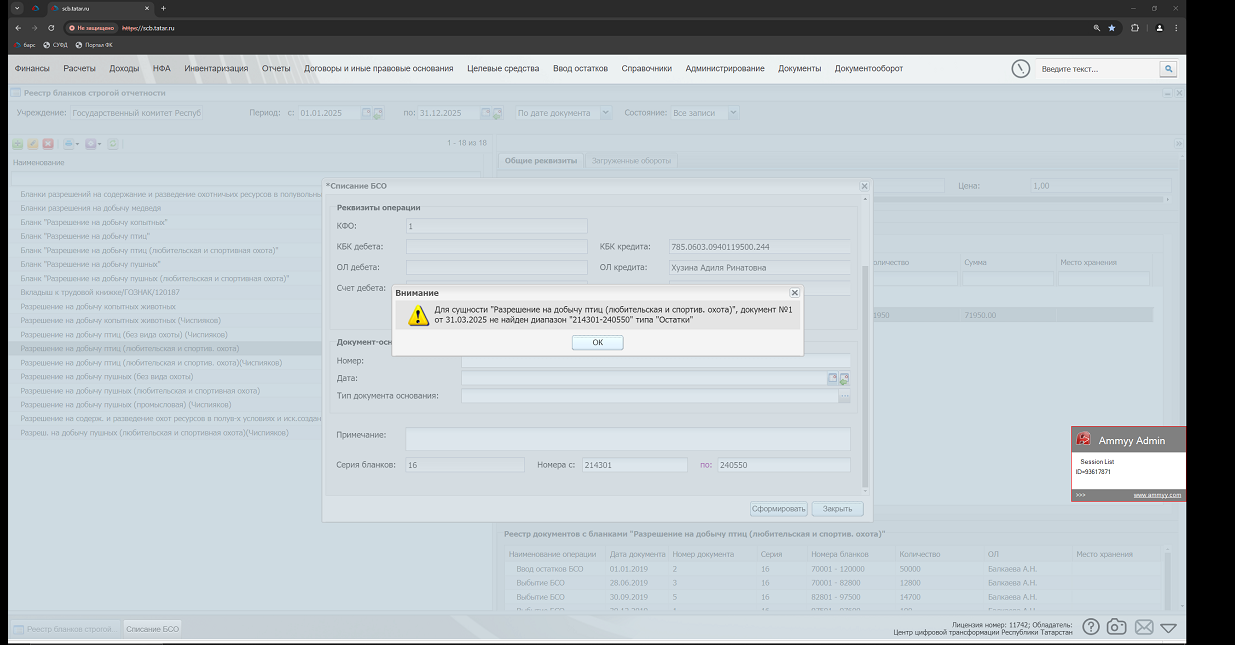Click the www.ammyy.com link in Ammyy Admin
1235x645 pixels.
pyautogui.click(x=1157, y=495)
